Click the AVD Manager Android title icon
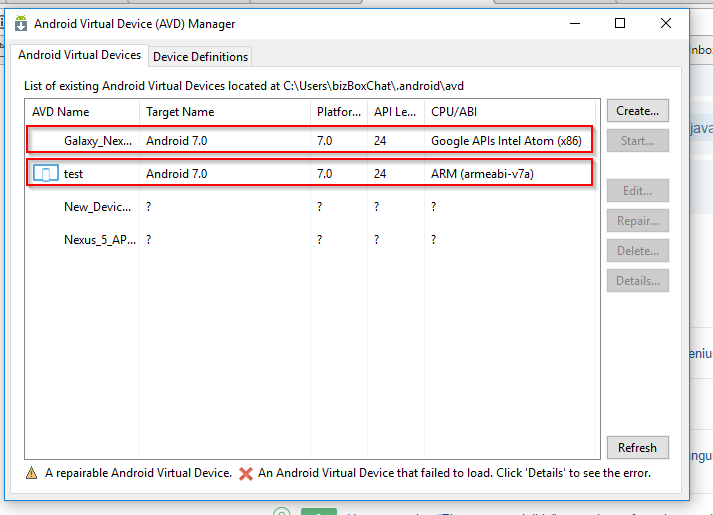 point(21,23)
